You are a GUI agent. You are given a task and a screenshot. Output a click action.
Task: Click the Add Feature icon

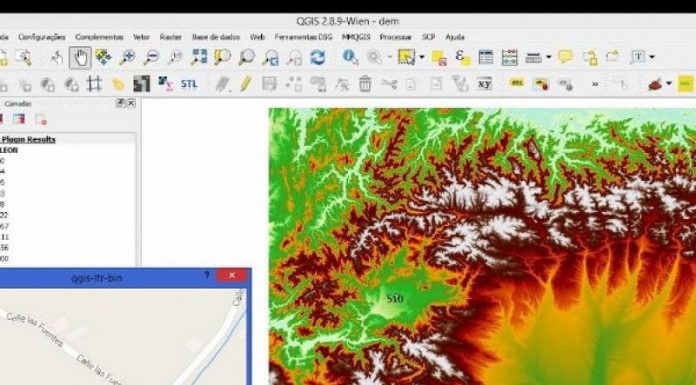point(293,83)
